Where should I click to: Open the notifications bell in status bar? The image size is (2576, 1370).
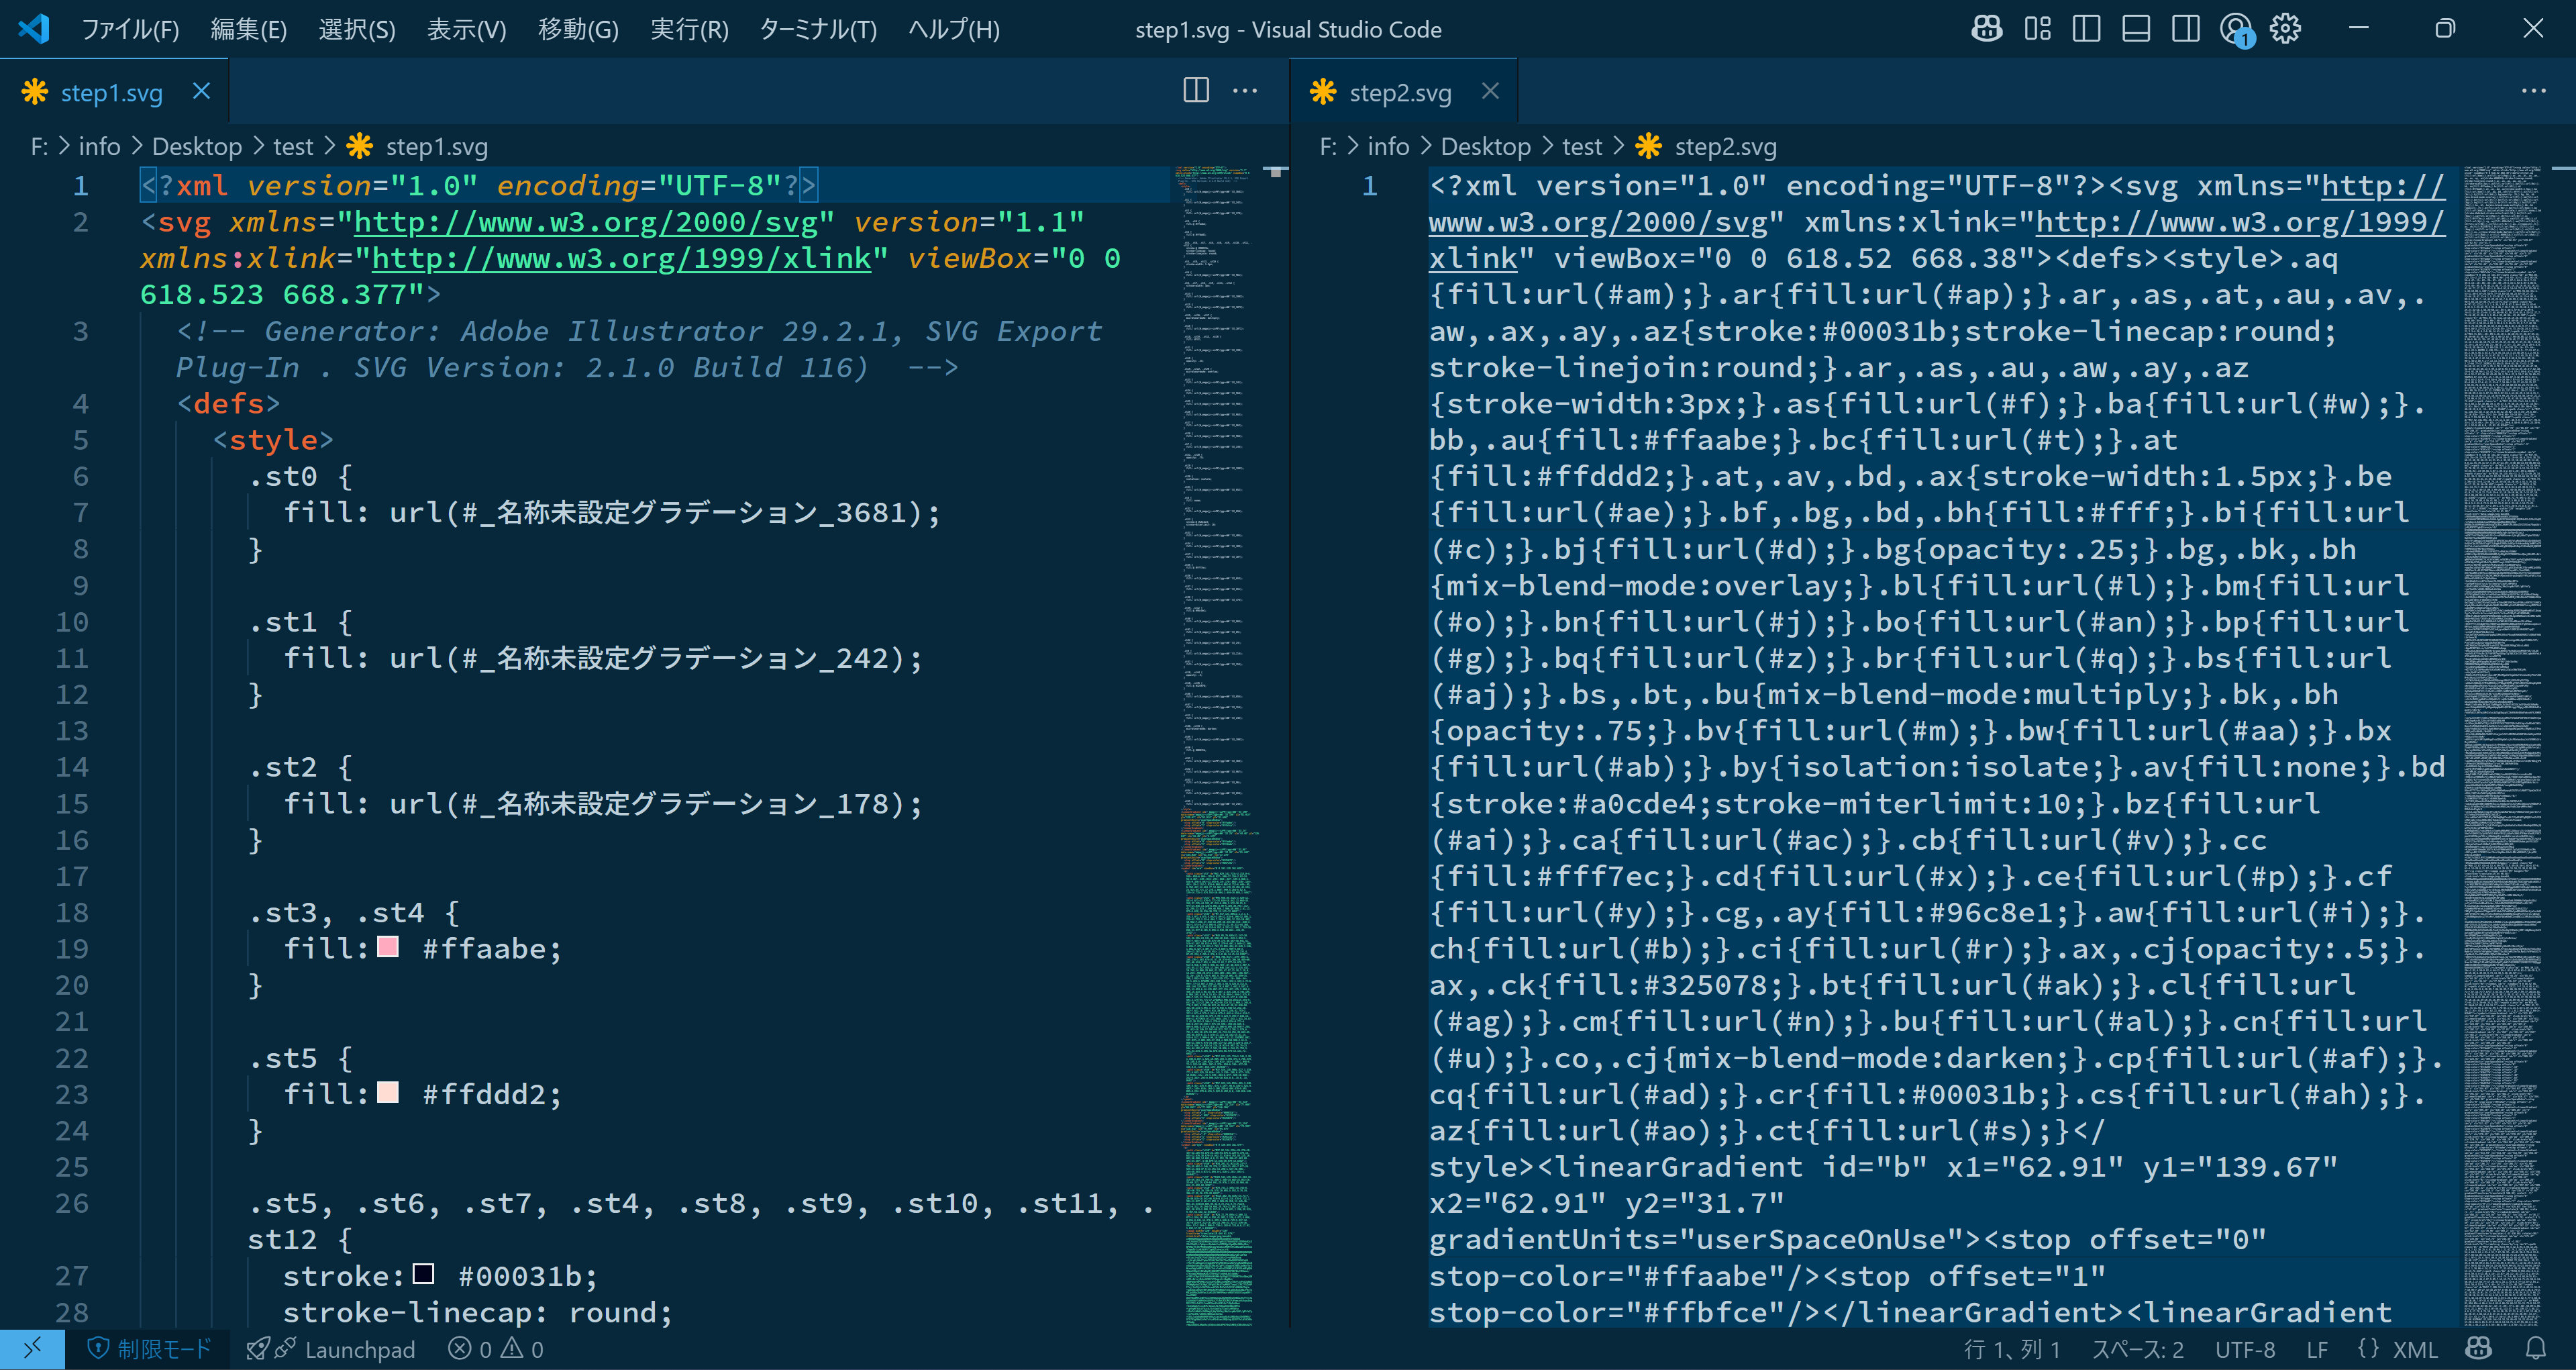click(x=2535, y=1348)
